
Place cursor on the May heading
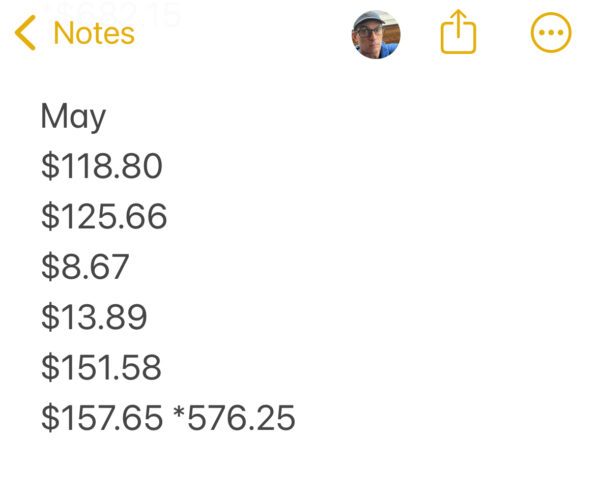click(73, 116)
